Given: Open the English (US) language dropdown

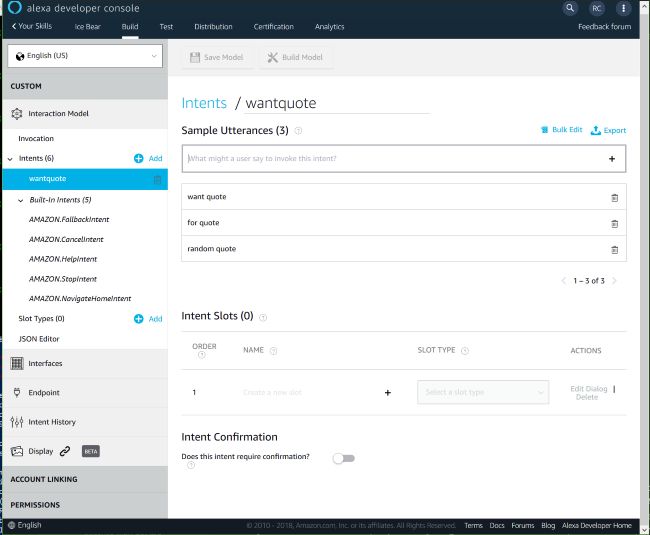Looking at the screenshot, I should tap(85, 56).
